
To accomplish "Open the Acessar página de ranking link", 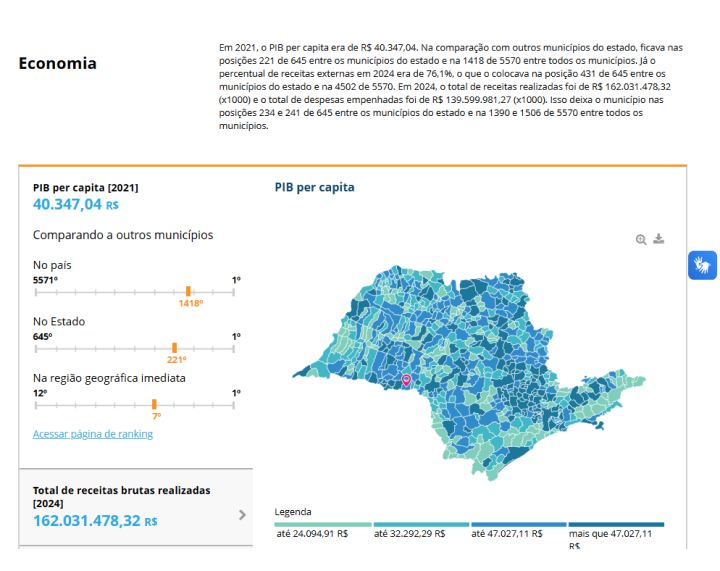I will [93, 434].
